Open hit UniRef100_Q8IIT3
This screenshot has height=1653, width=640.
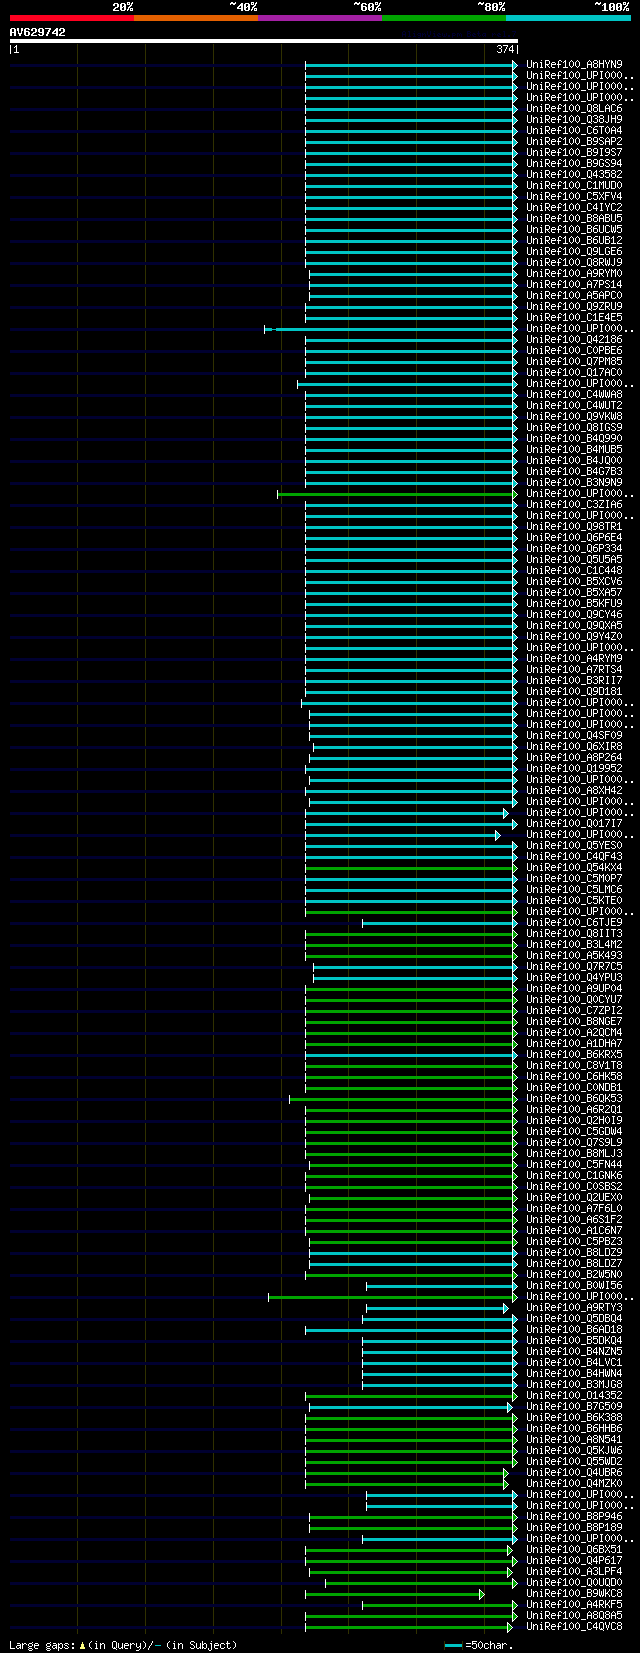click(574, 934)
